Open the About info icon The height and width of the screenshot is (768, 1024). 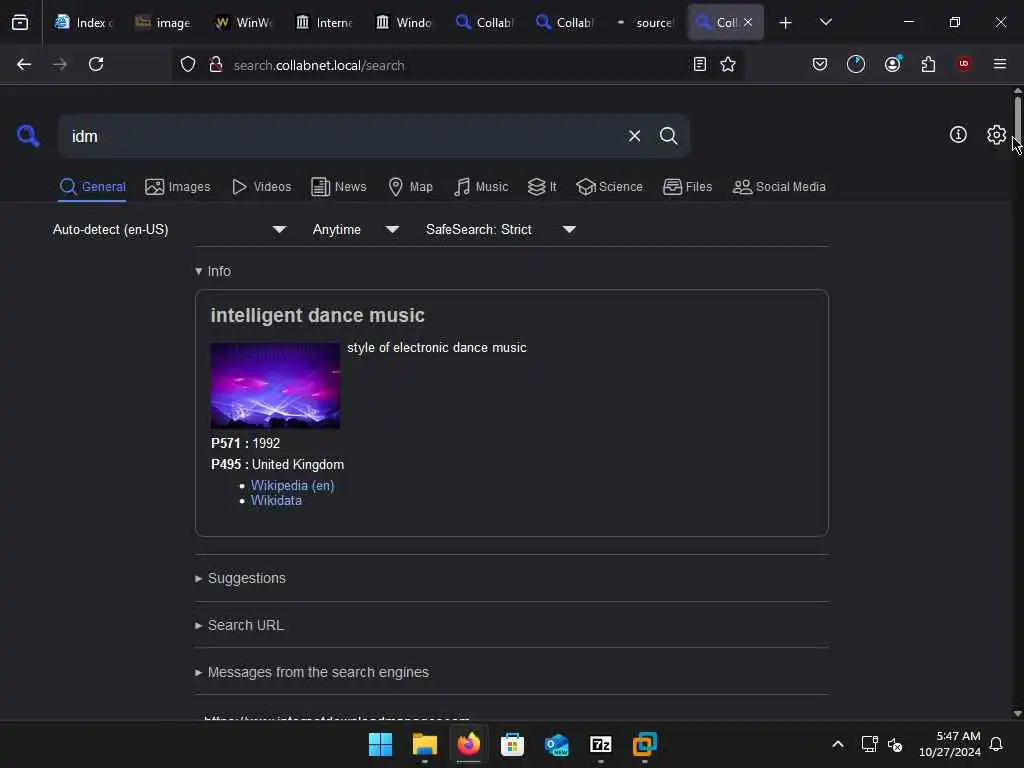coord(957,135)
